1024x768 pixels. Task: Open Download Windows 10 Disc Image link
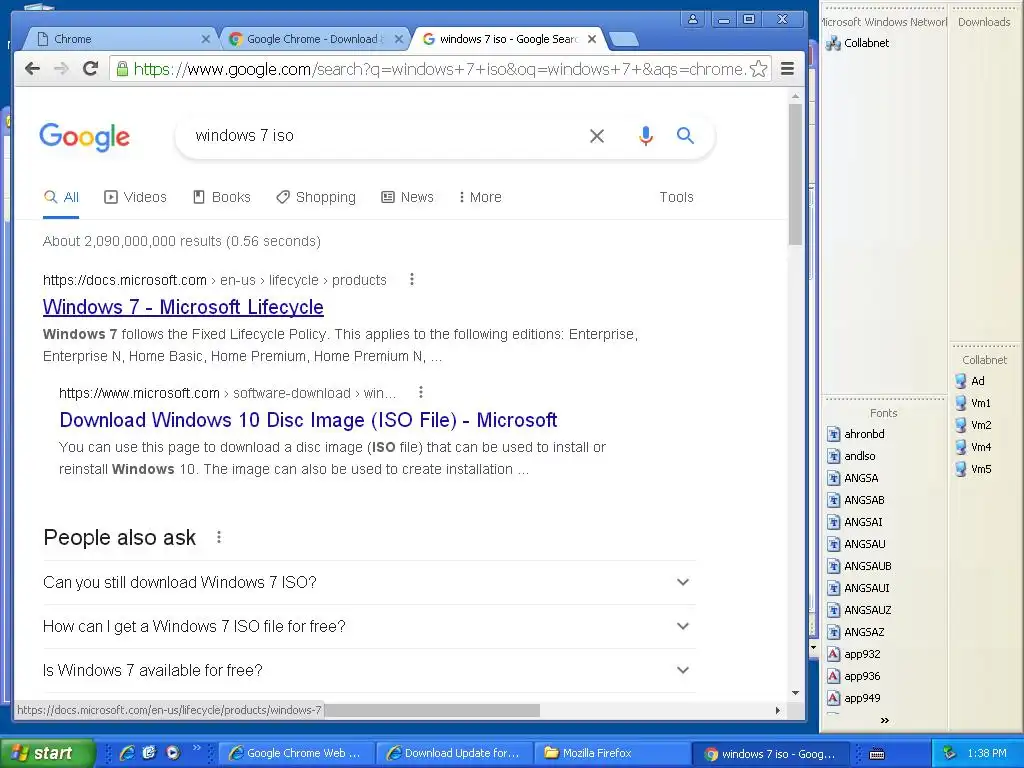[308, 420]
